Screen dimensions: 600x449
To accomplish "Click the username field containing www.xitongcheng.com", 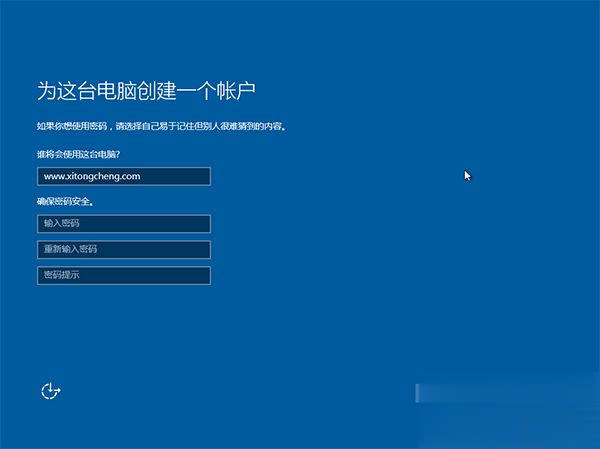I will 123,176.
